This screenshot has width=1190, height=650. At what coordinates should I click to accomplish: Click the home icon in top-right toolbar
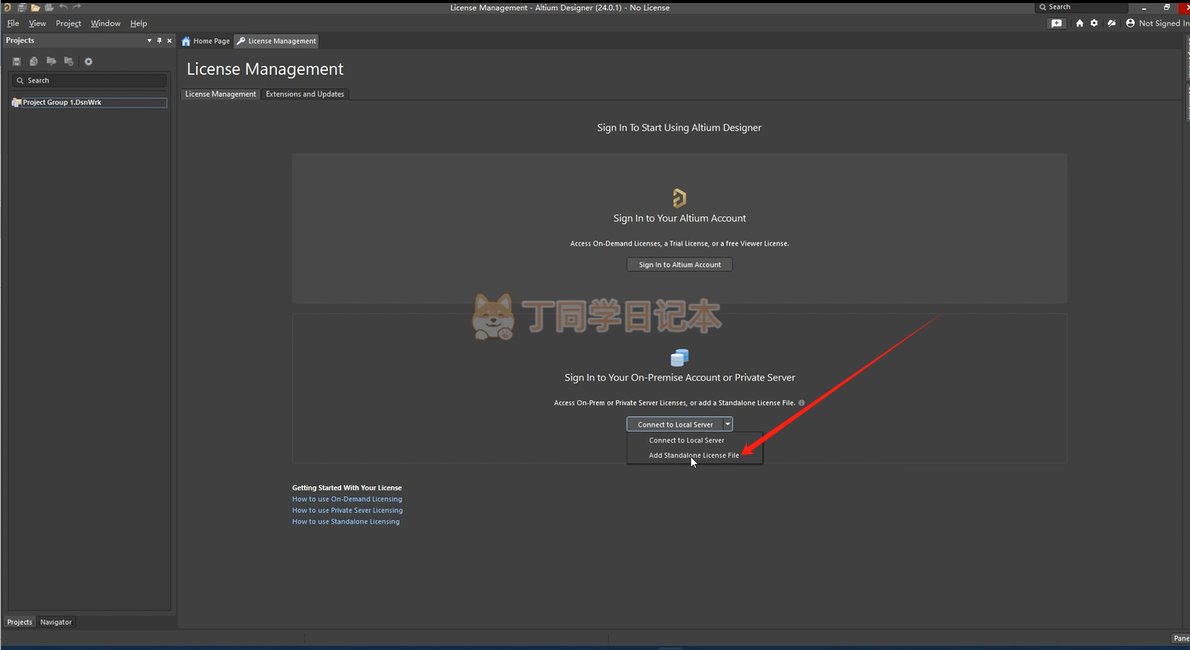tap(1079, 23)
